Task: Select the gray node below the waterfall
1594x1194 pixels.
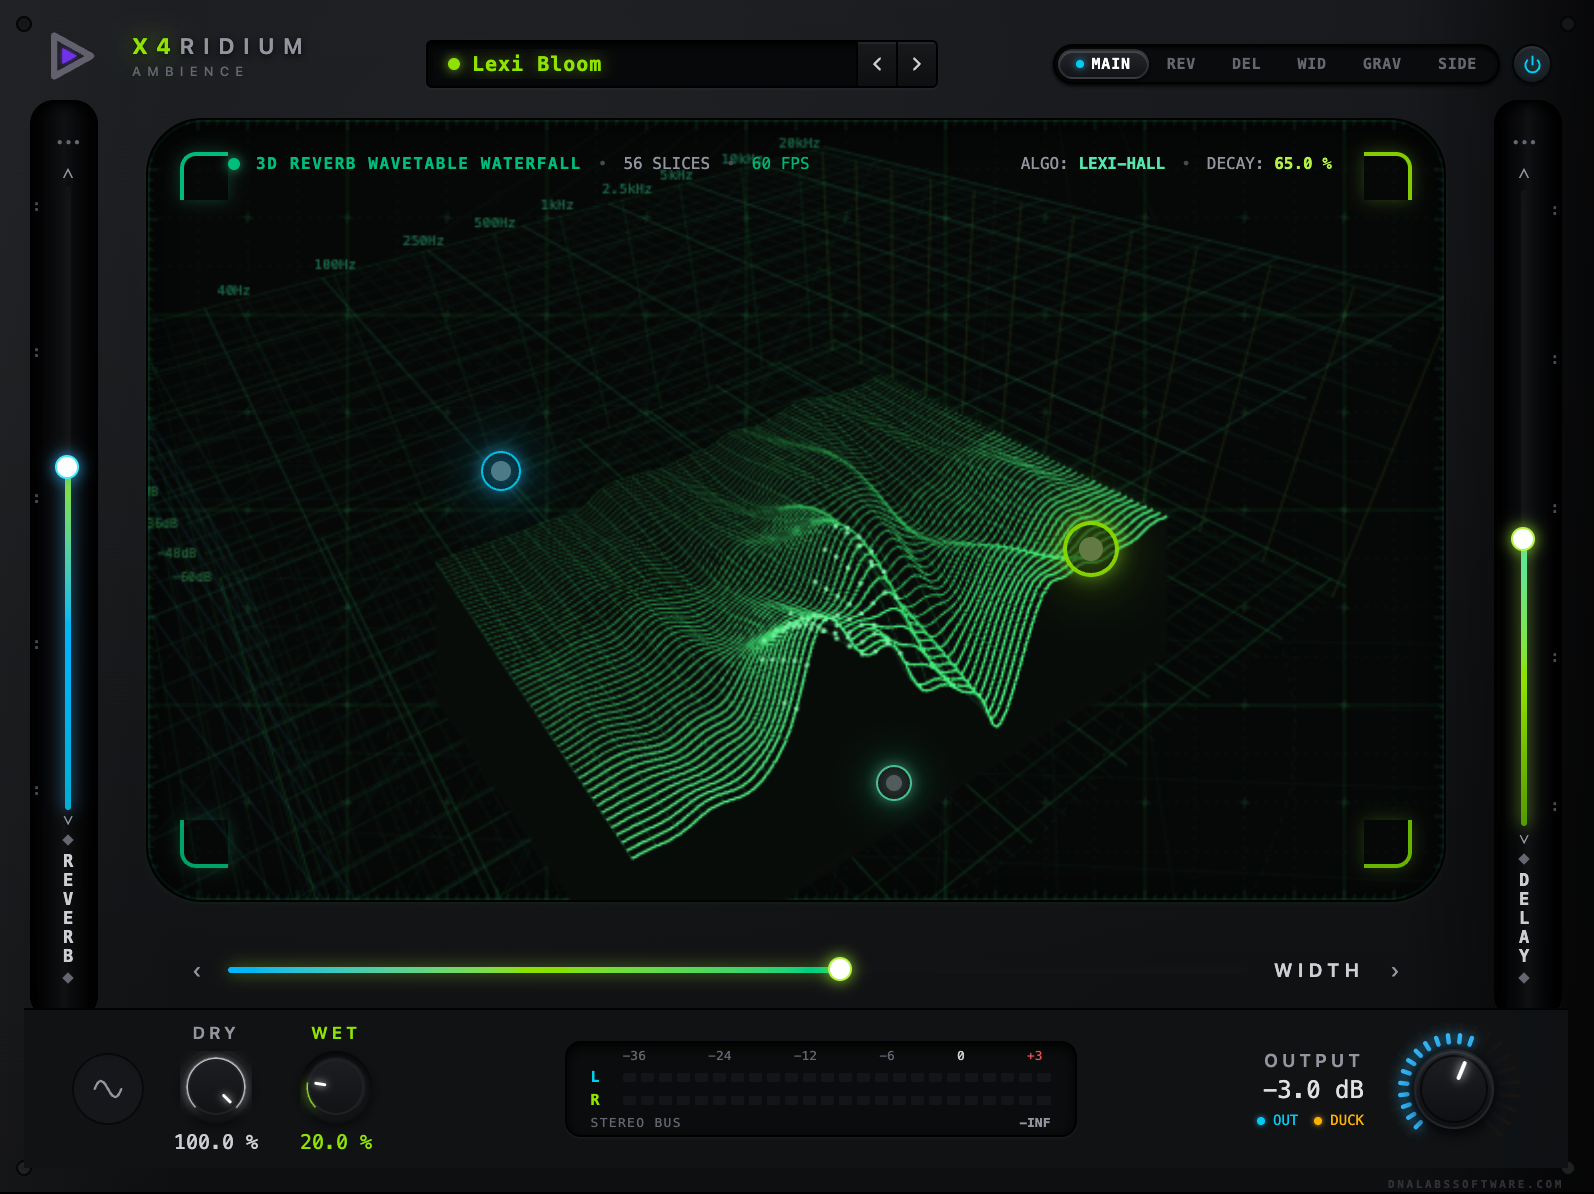Action: click(894, 783)
